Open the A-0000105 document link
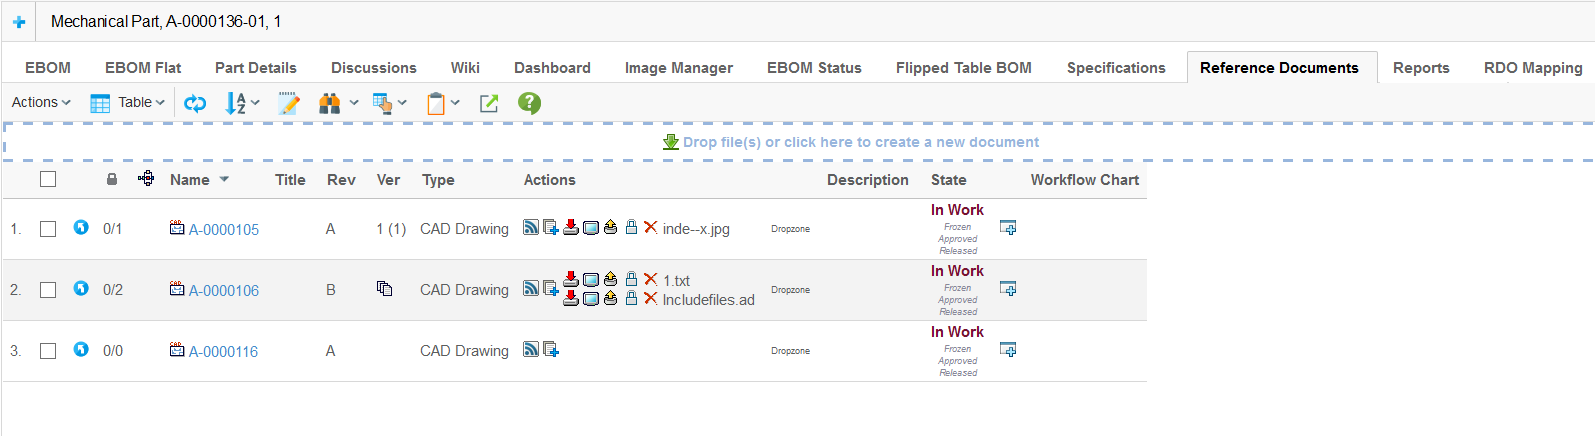The height and width of the screenshot is (436, 1595). pyautogui.click(x=224, y=230)
